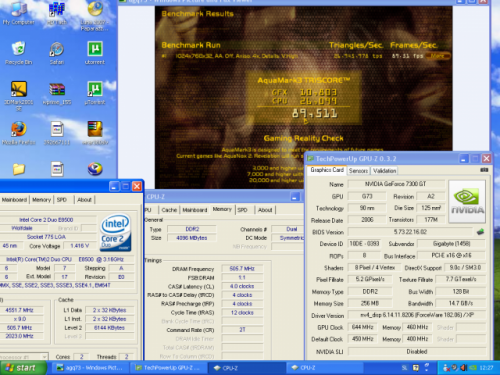This screenshot has height=375, width=500.
Task: Open the About tab in CPU-Z Memory window
Action: (x=265, y=210)
